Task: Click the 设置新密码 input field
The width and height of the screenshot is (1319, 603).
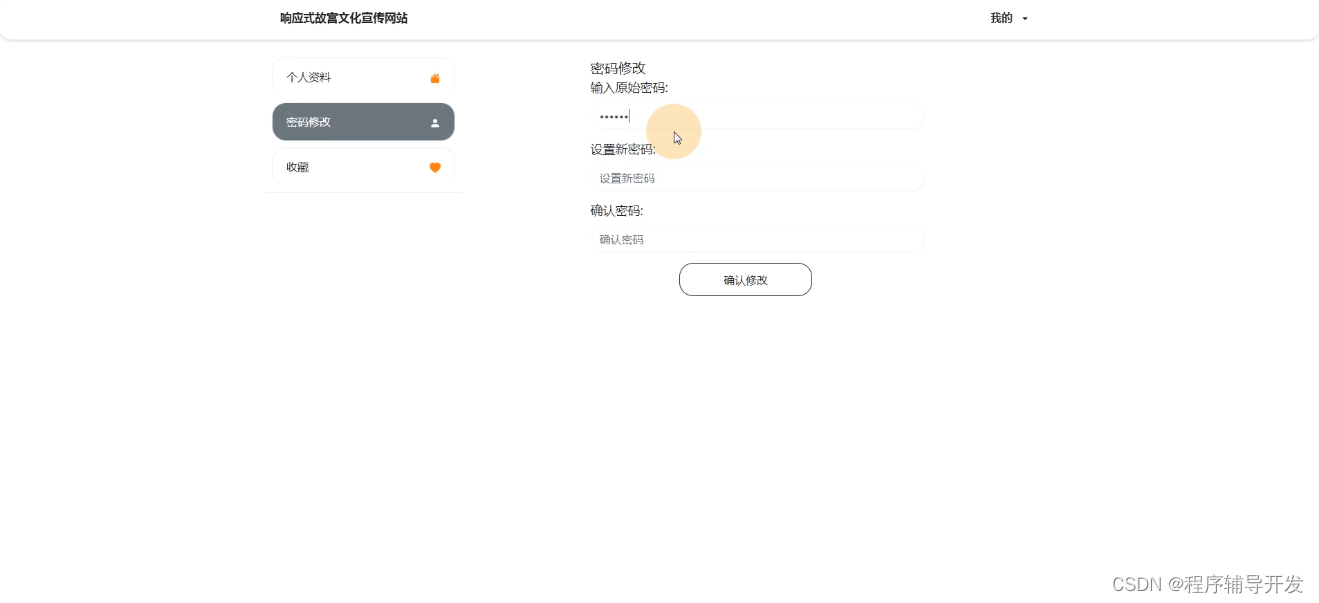Action: pyautogui.click(x=757, y=178)
